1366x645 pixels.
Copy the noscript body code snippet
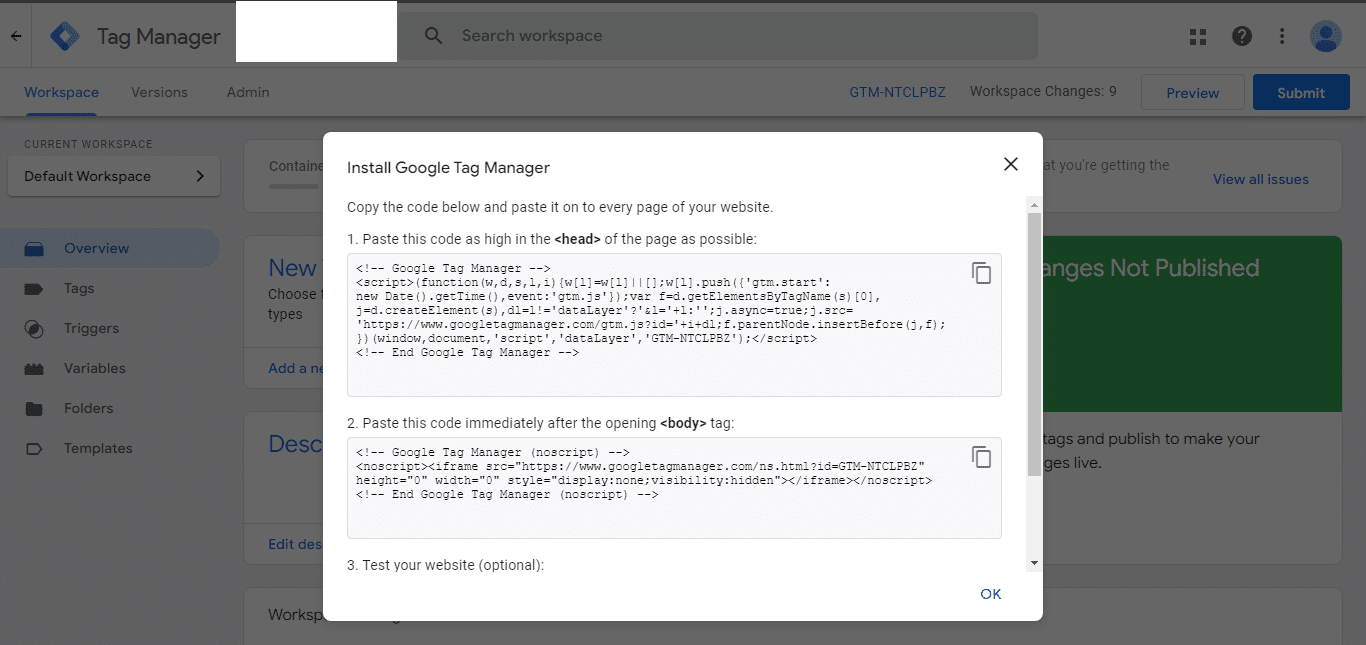tap(981, 457)
